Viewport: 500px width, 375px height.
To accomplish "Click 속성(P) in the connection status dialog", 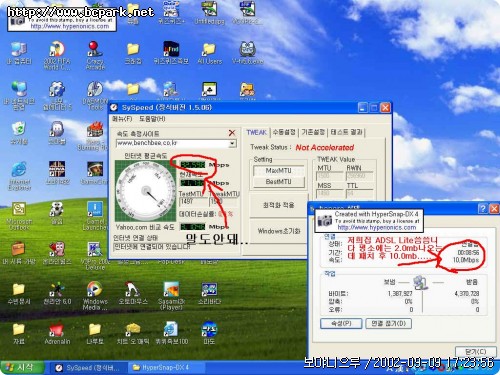I will (x=341, y=323).
